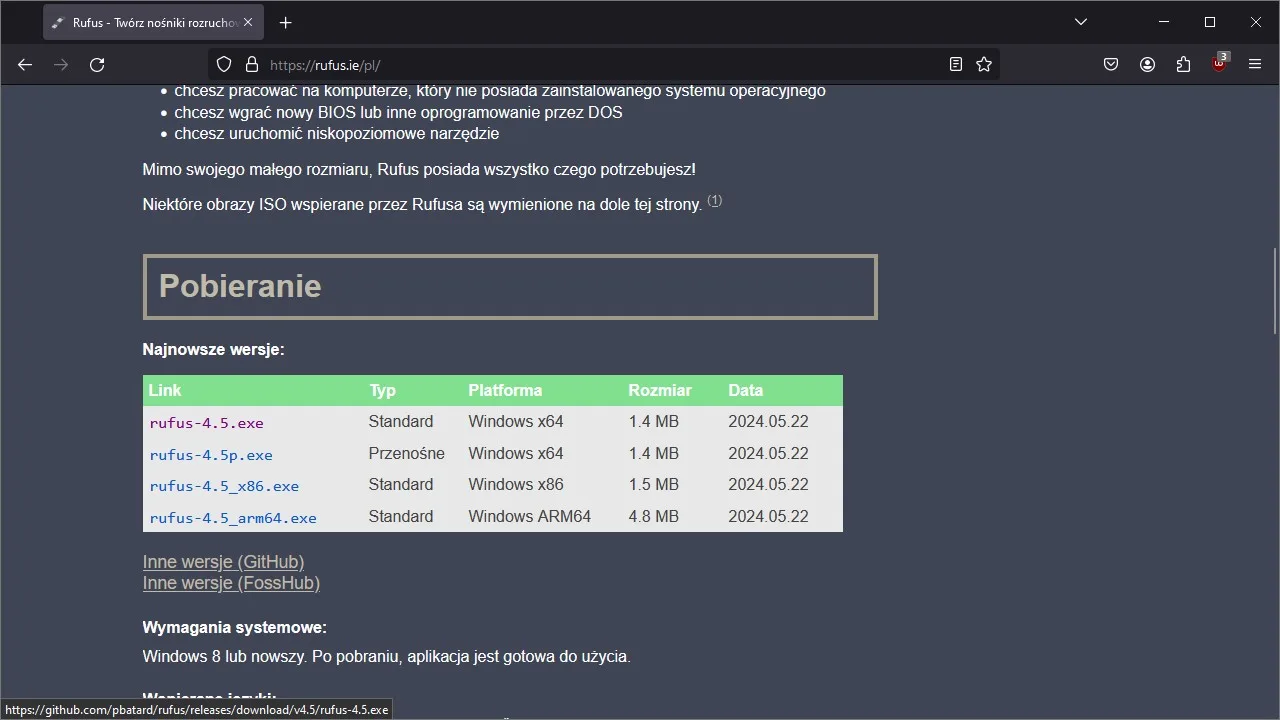This screenshot has height=720, width=1280.
Task: Click the footnote (1) superscript link
Action: click(x=714, y=200)
